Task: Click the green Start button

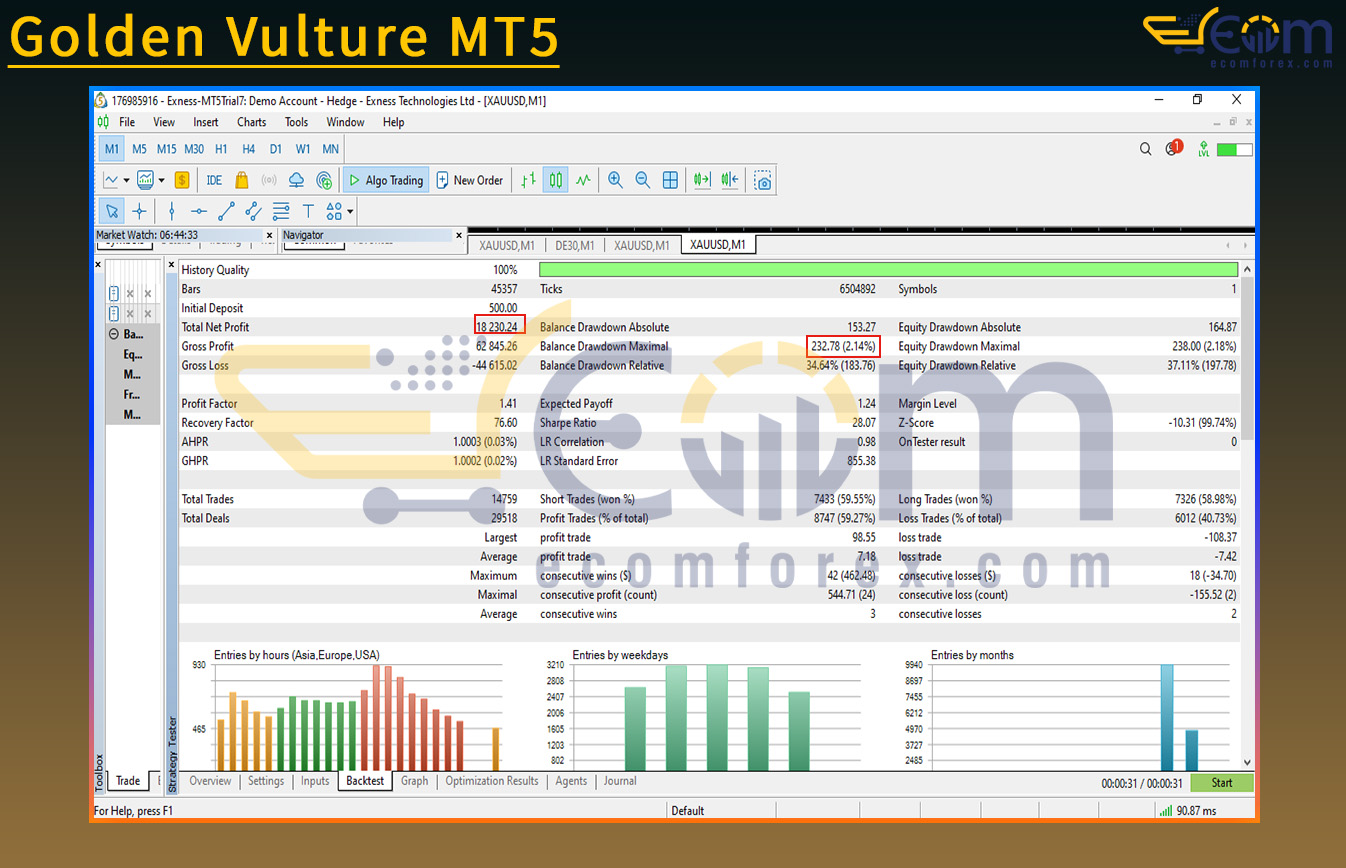Action: (1222, 783)
